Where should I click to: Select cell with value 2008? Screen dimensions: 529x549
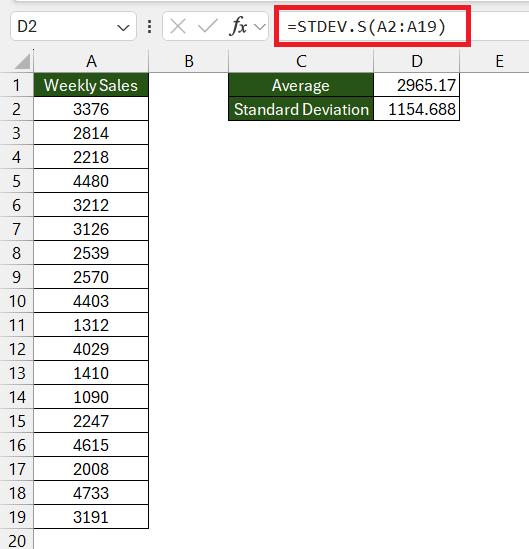click(91, 469)
